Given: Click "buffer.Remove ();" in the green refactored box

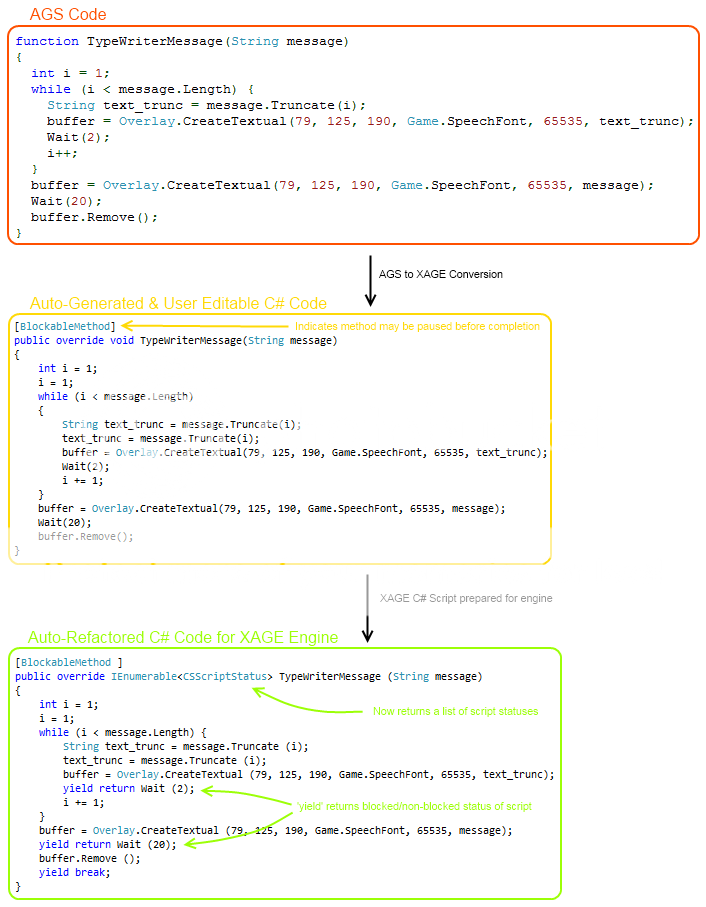Looking at the screenshot, I should point(90,858).
